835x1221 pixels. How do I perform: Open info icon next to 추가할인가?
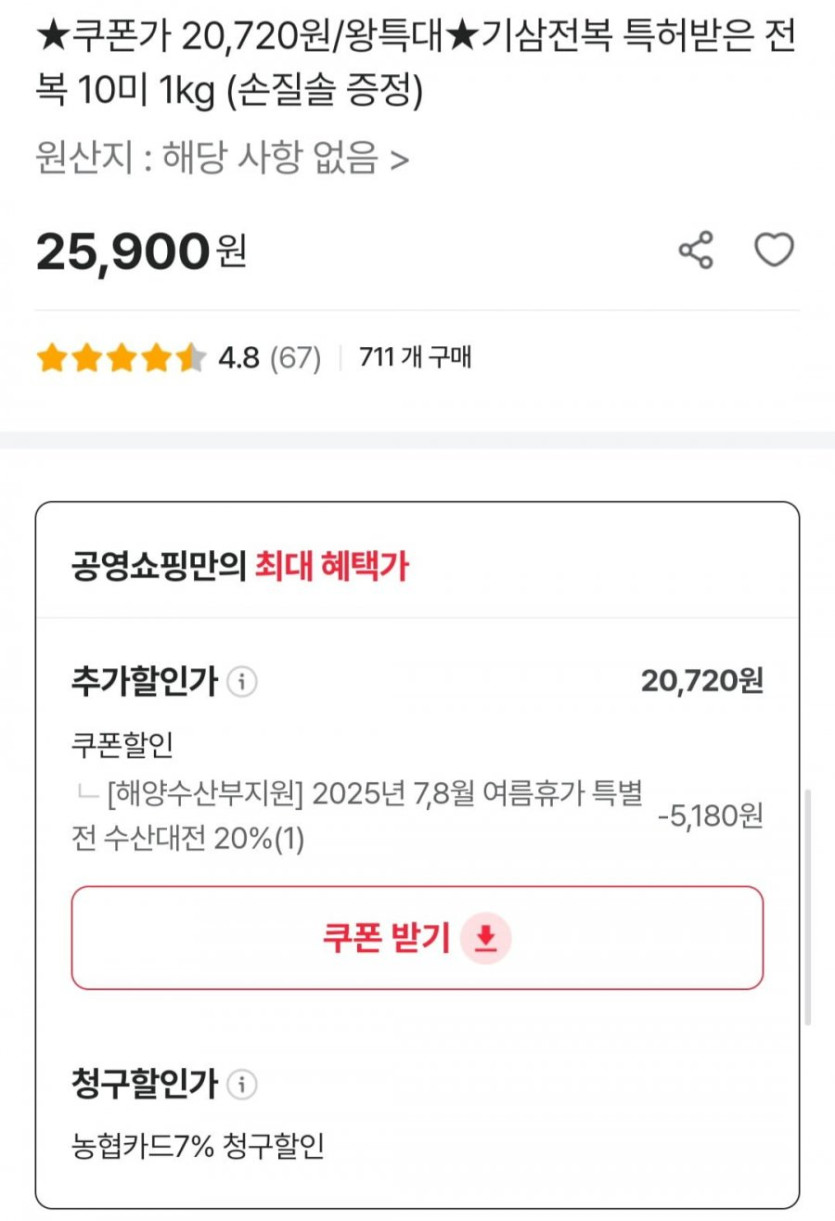(x=242, y=682)
